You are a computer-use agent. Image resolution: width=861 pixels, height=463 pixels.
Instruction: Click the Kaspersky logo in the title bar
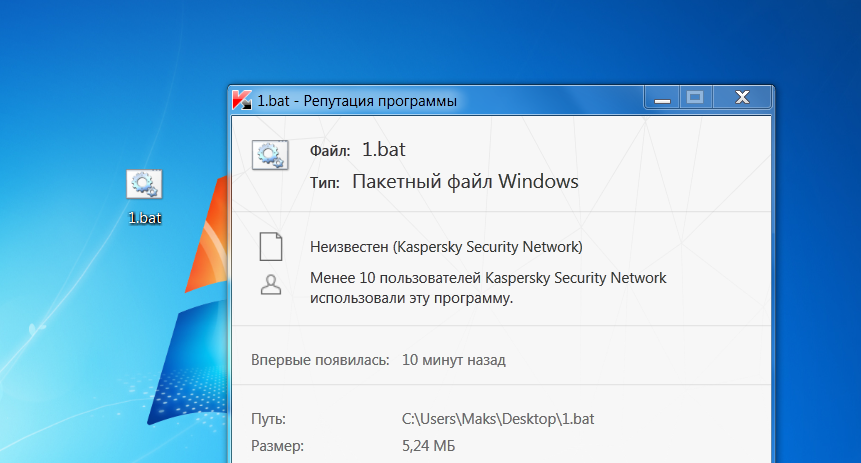pyautogui.click(x=241, y=100)
